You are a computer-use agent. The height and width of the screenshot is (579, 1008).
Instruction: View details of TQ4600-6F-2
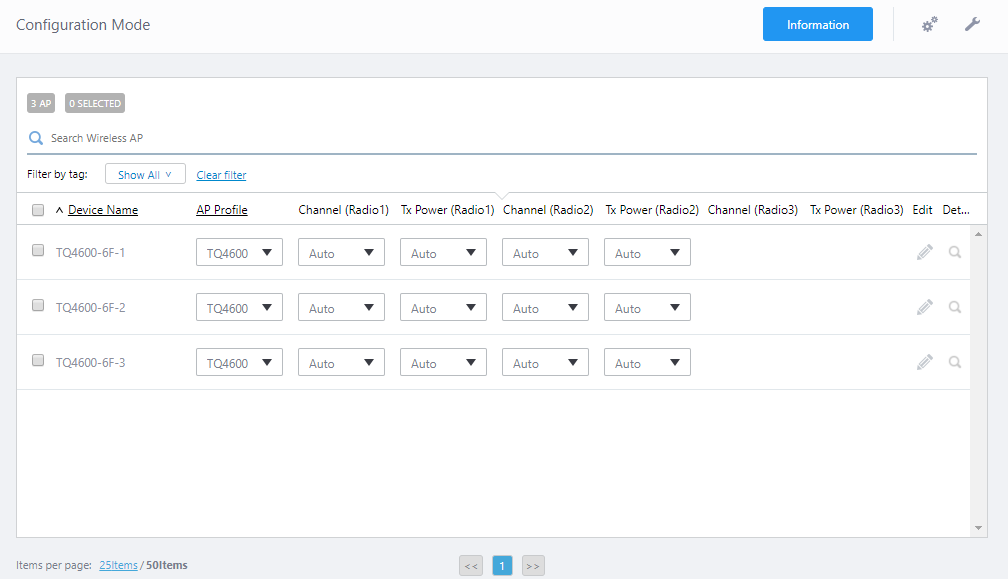coord(955,307)
